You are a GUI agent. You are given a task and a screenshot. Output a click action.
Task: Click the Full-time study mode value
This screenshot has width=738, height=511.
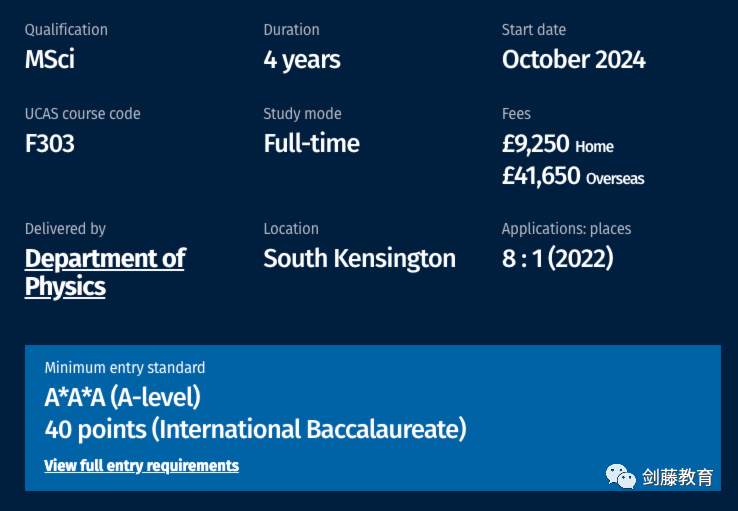(x=311, y=144)
